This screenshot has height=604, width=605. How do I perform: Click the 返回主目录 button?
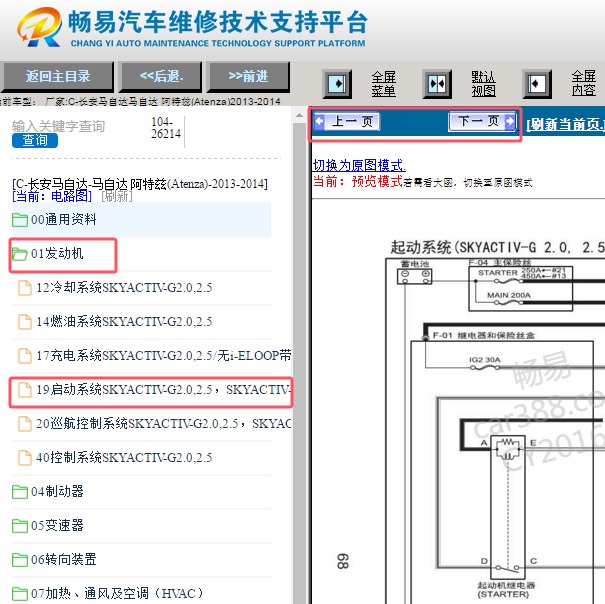(57, 76)
